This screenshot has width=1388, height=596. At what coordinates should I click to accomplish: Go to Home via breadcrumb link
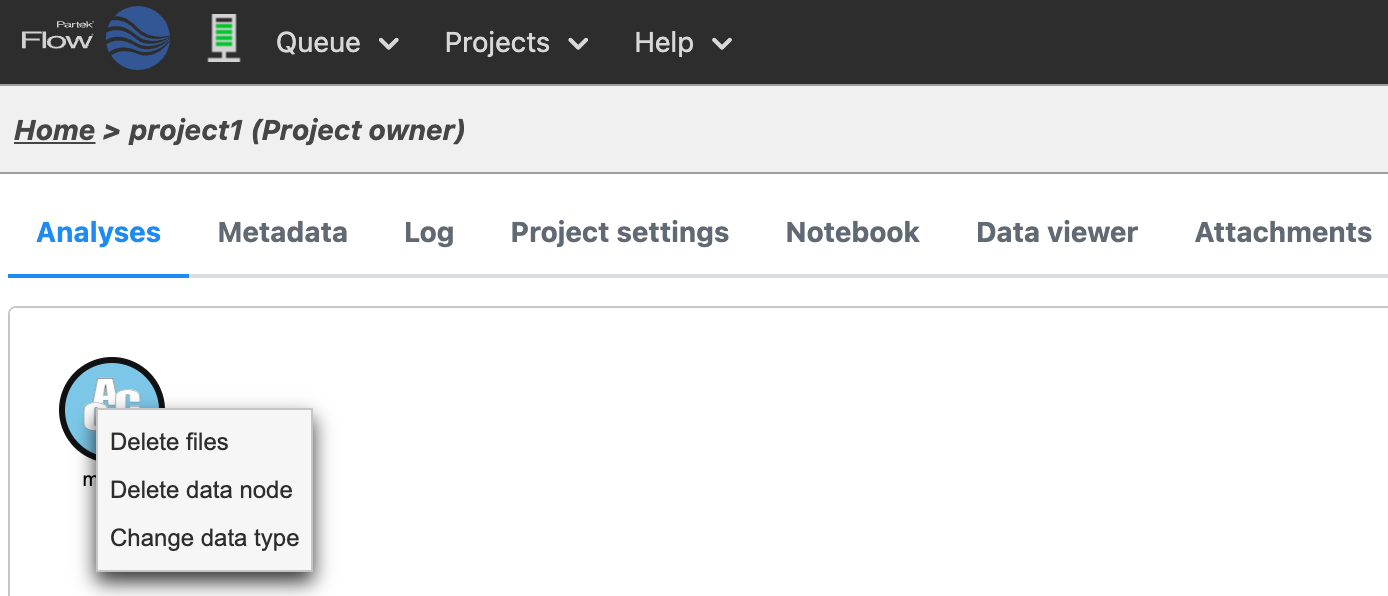pyautogui.click(x=54, y=130)
